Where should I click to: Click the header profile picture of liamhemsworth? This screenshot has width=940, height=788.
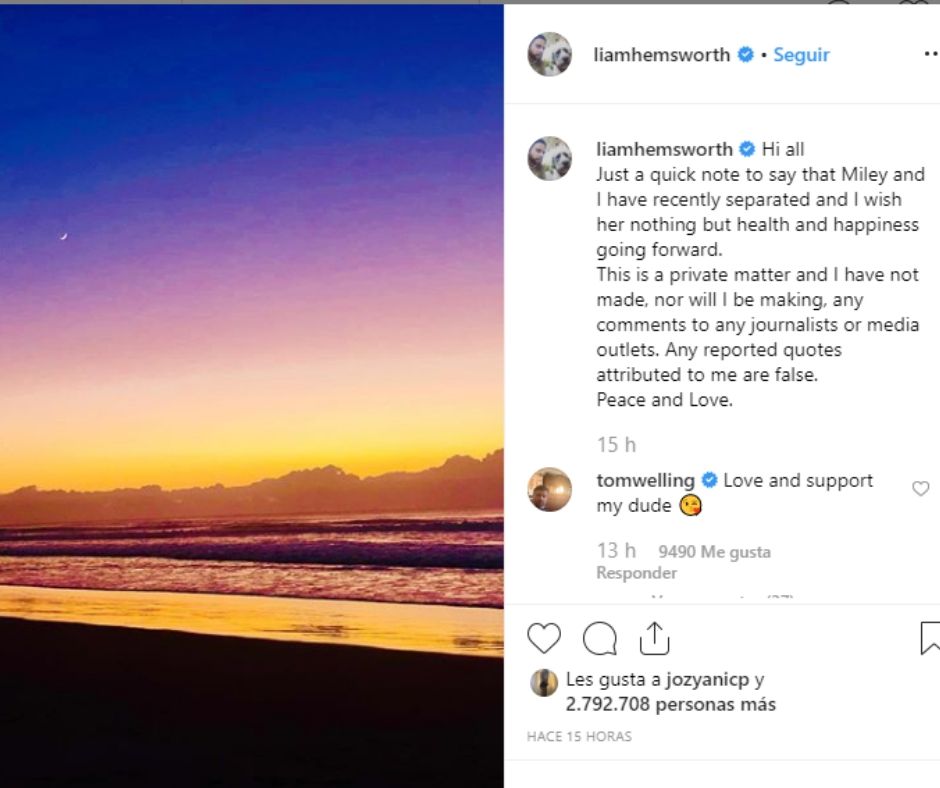click(550, 54)
